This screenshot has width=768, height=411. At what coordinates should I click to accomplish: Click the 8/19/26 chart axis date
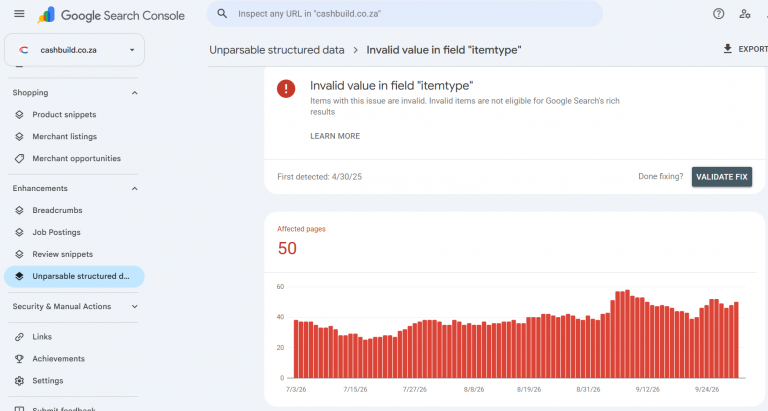pos(529,389)
